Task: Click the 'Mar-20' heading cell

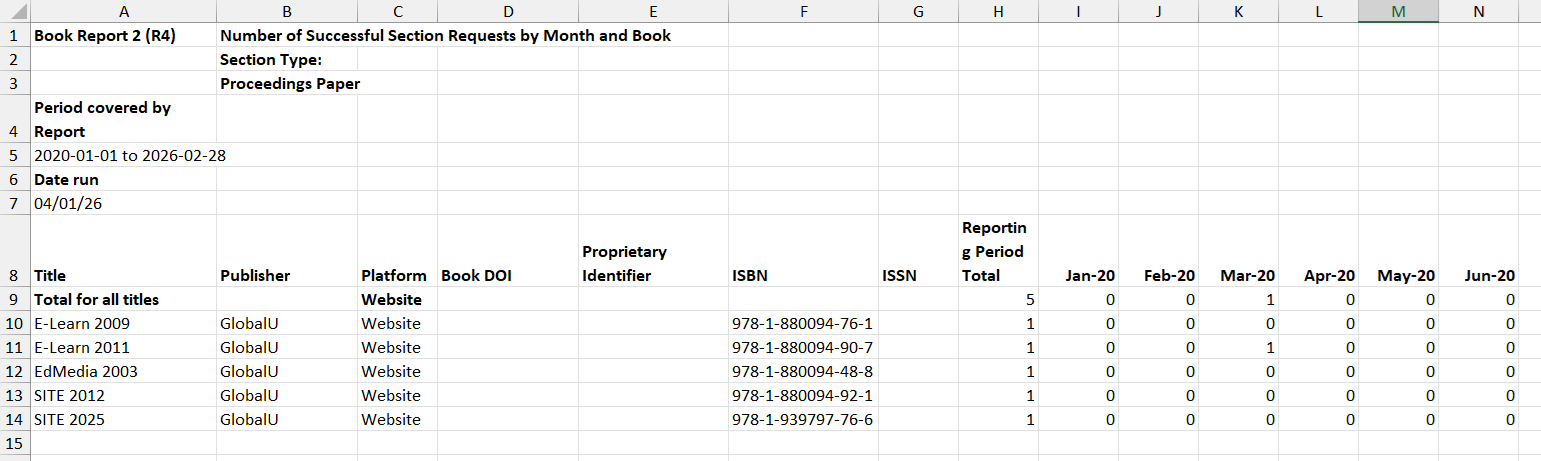Action: [1238, 251]
